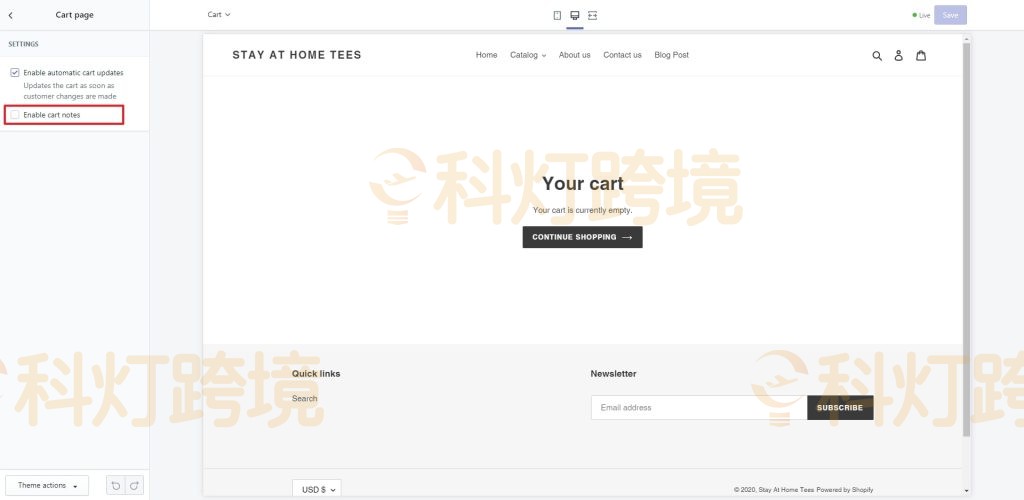Image resolution: width=1024 pixels, height=500 pixels.
Task: Open the shopping cart bag icon
Action: pyautogui.click(x=921, y=55)
